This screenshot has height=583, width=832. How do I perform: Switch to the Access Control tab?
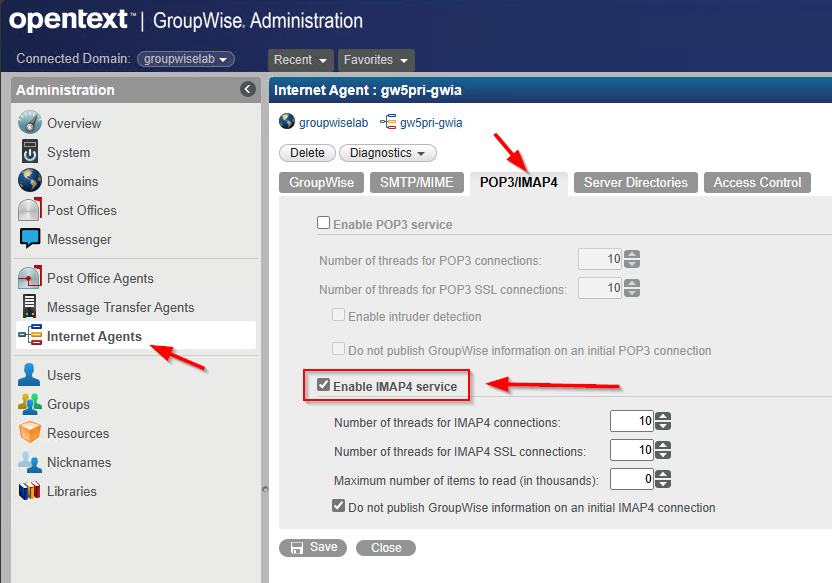click(757, 182)
